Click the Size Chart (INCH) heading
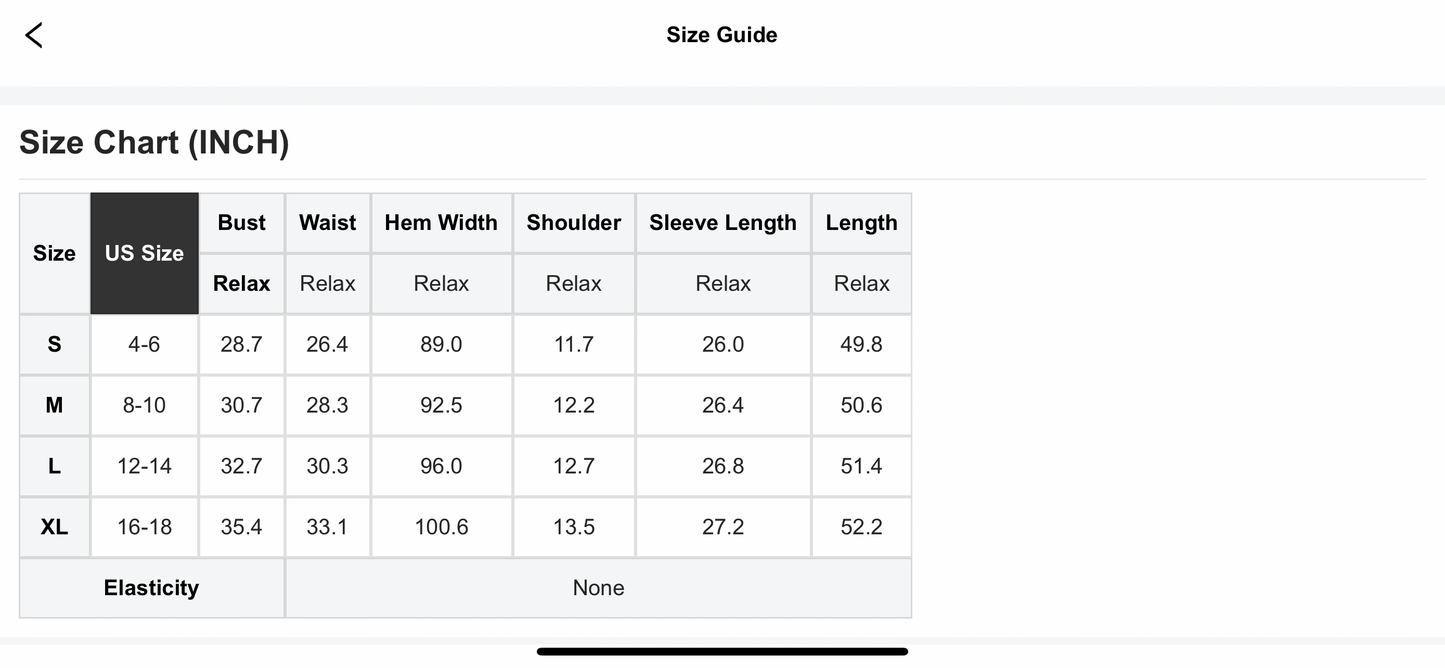The image size is (1445, 668). (154, 143)
